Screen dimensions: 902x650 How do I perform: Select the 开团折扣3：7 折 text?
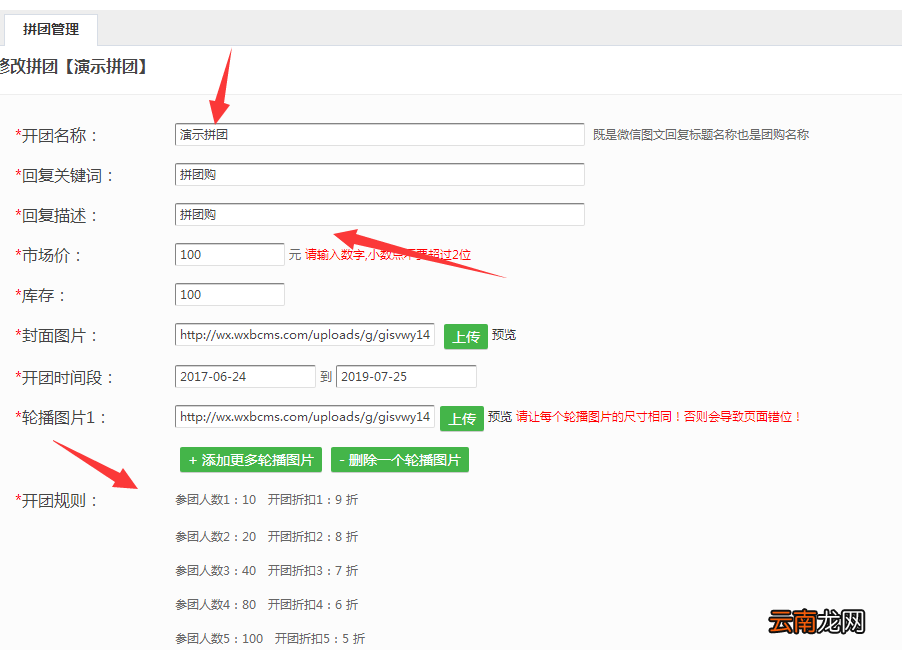[x=313, y=571]
